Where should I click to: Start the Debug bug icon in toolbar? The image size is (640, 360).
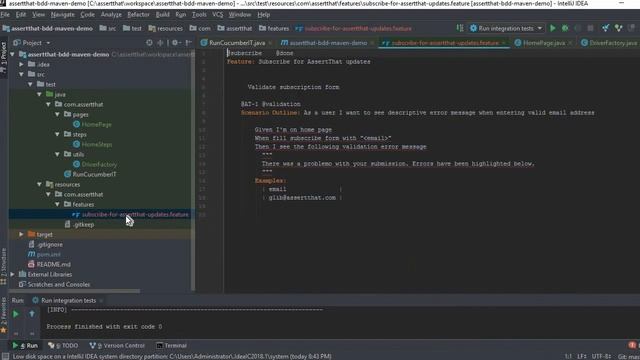tap(565, 28)
